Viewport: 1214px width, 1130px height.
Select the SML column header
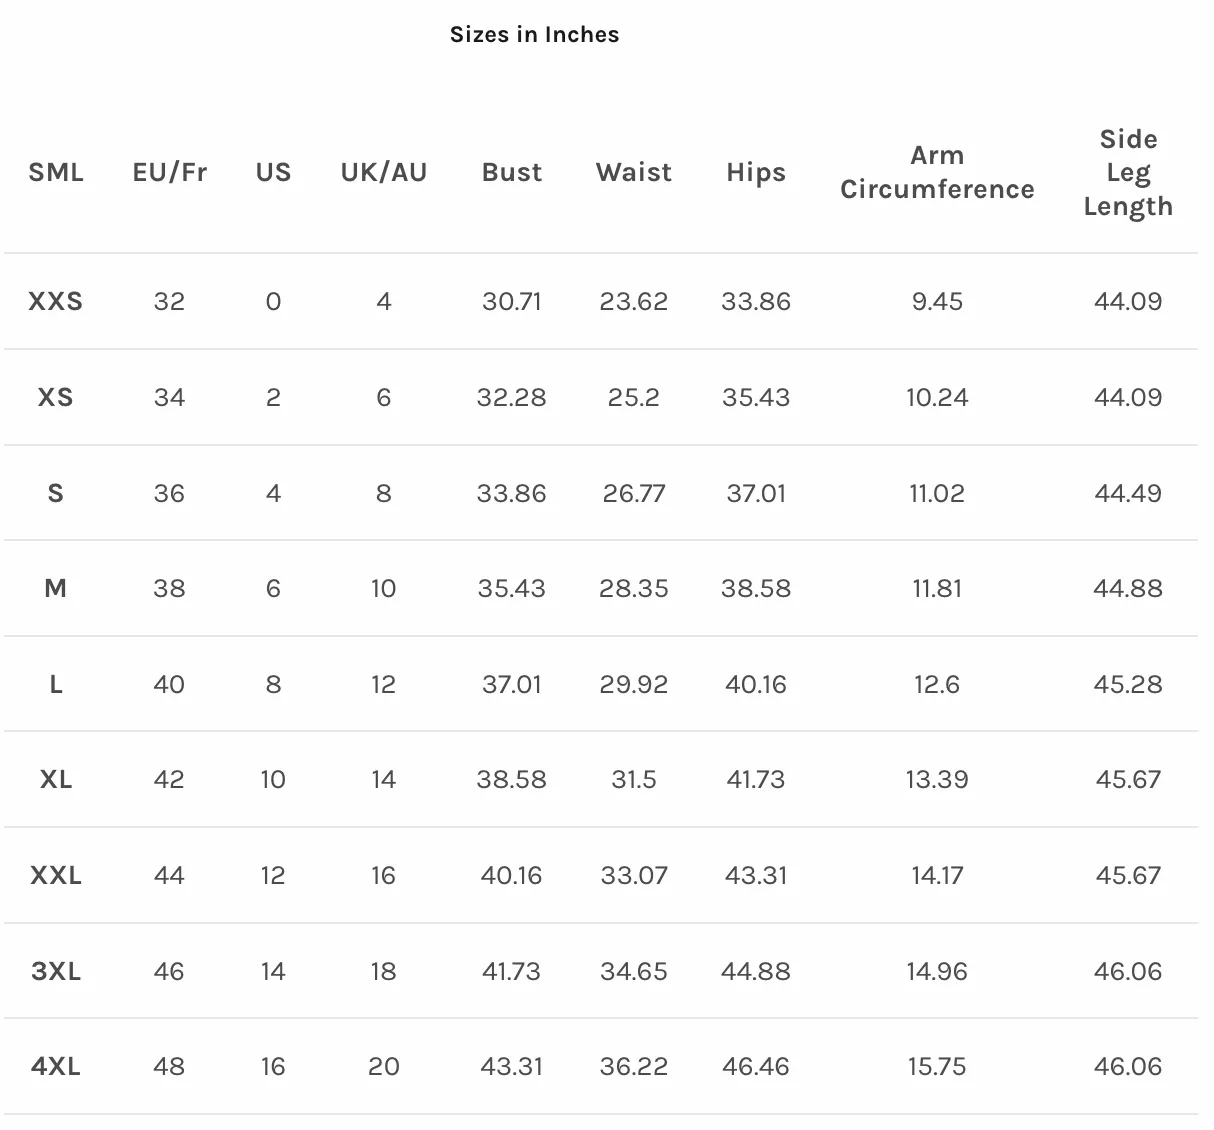coord(56,172)
